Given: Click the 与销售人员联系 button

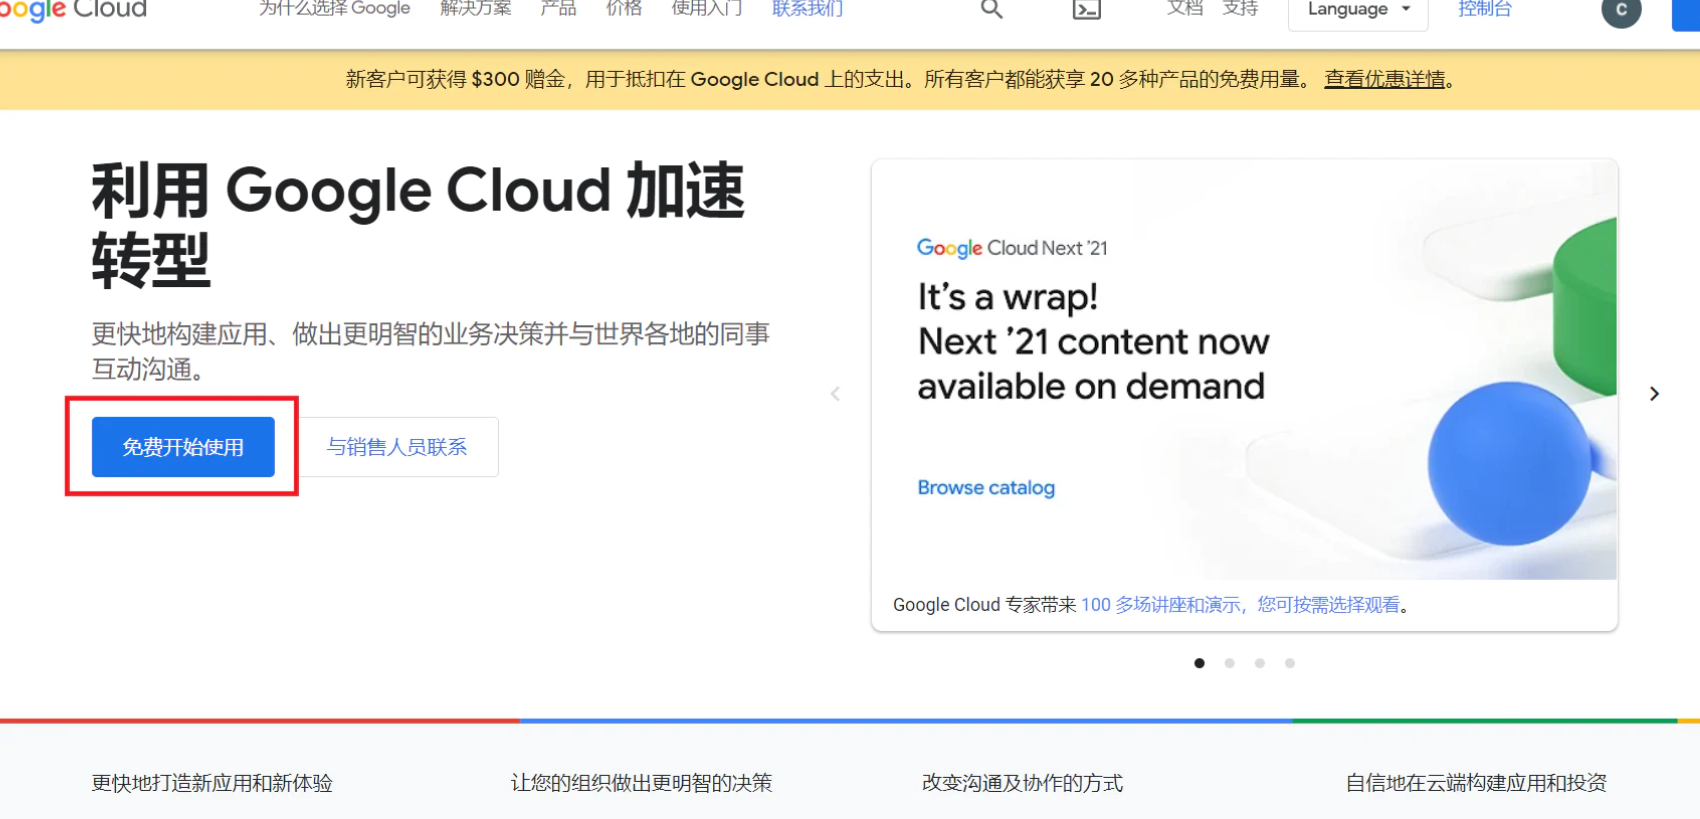Looking at the screenshot, I should click(x=397, y=447).
